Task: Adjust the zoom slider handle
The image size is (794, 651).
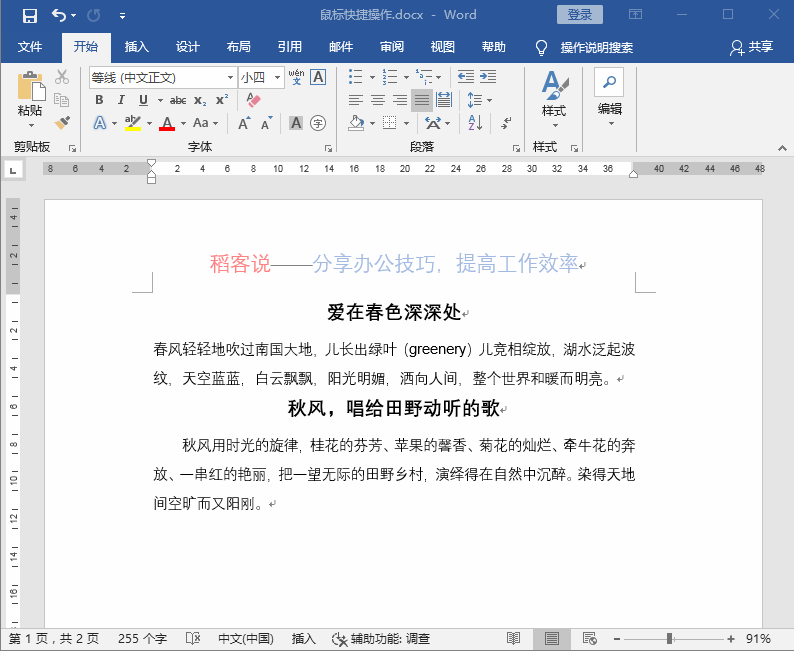Action: [669, 639]
